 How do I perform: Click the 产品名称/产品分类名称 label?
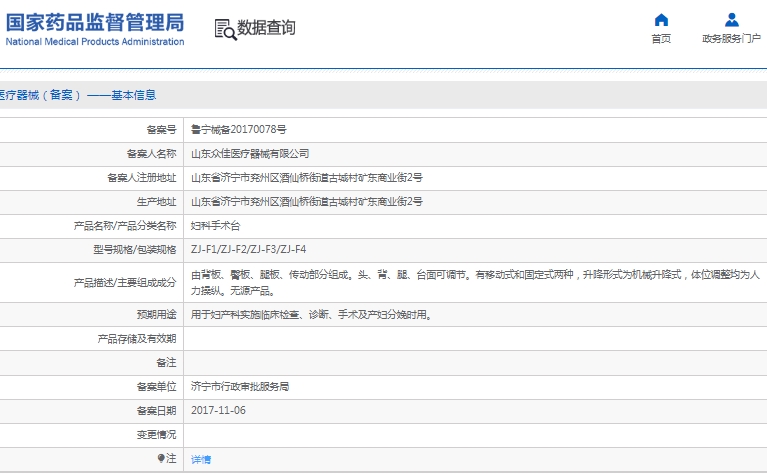point(125,226)
